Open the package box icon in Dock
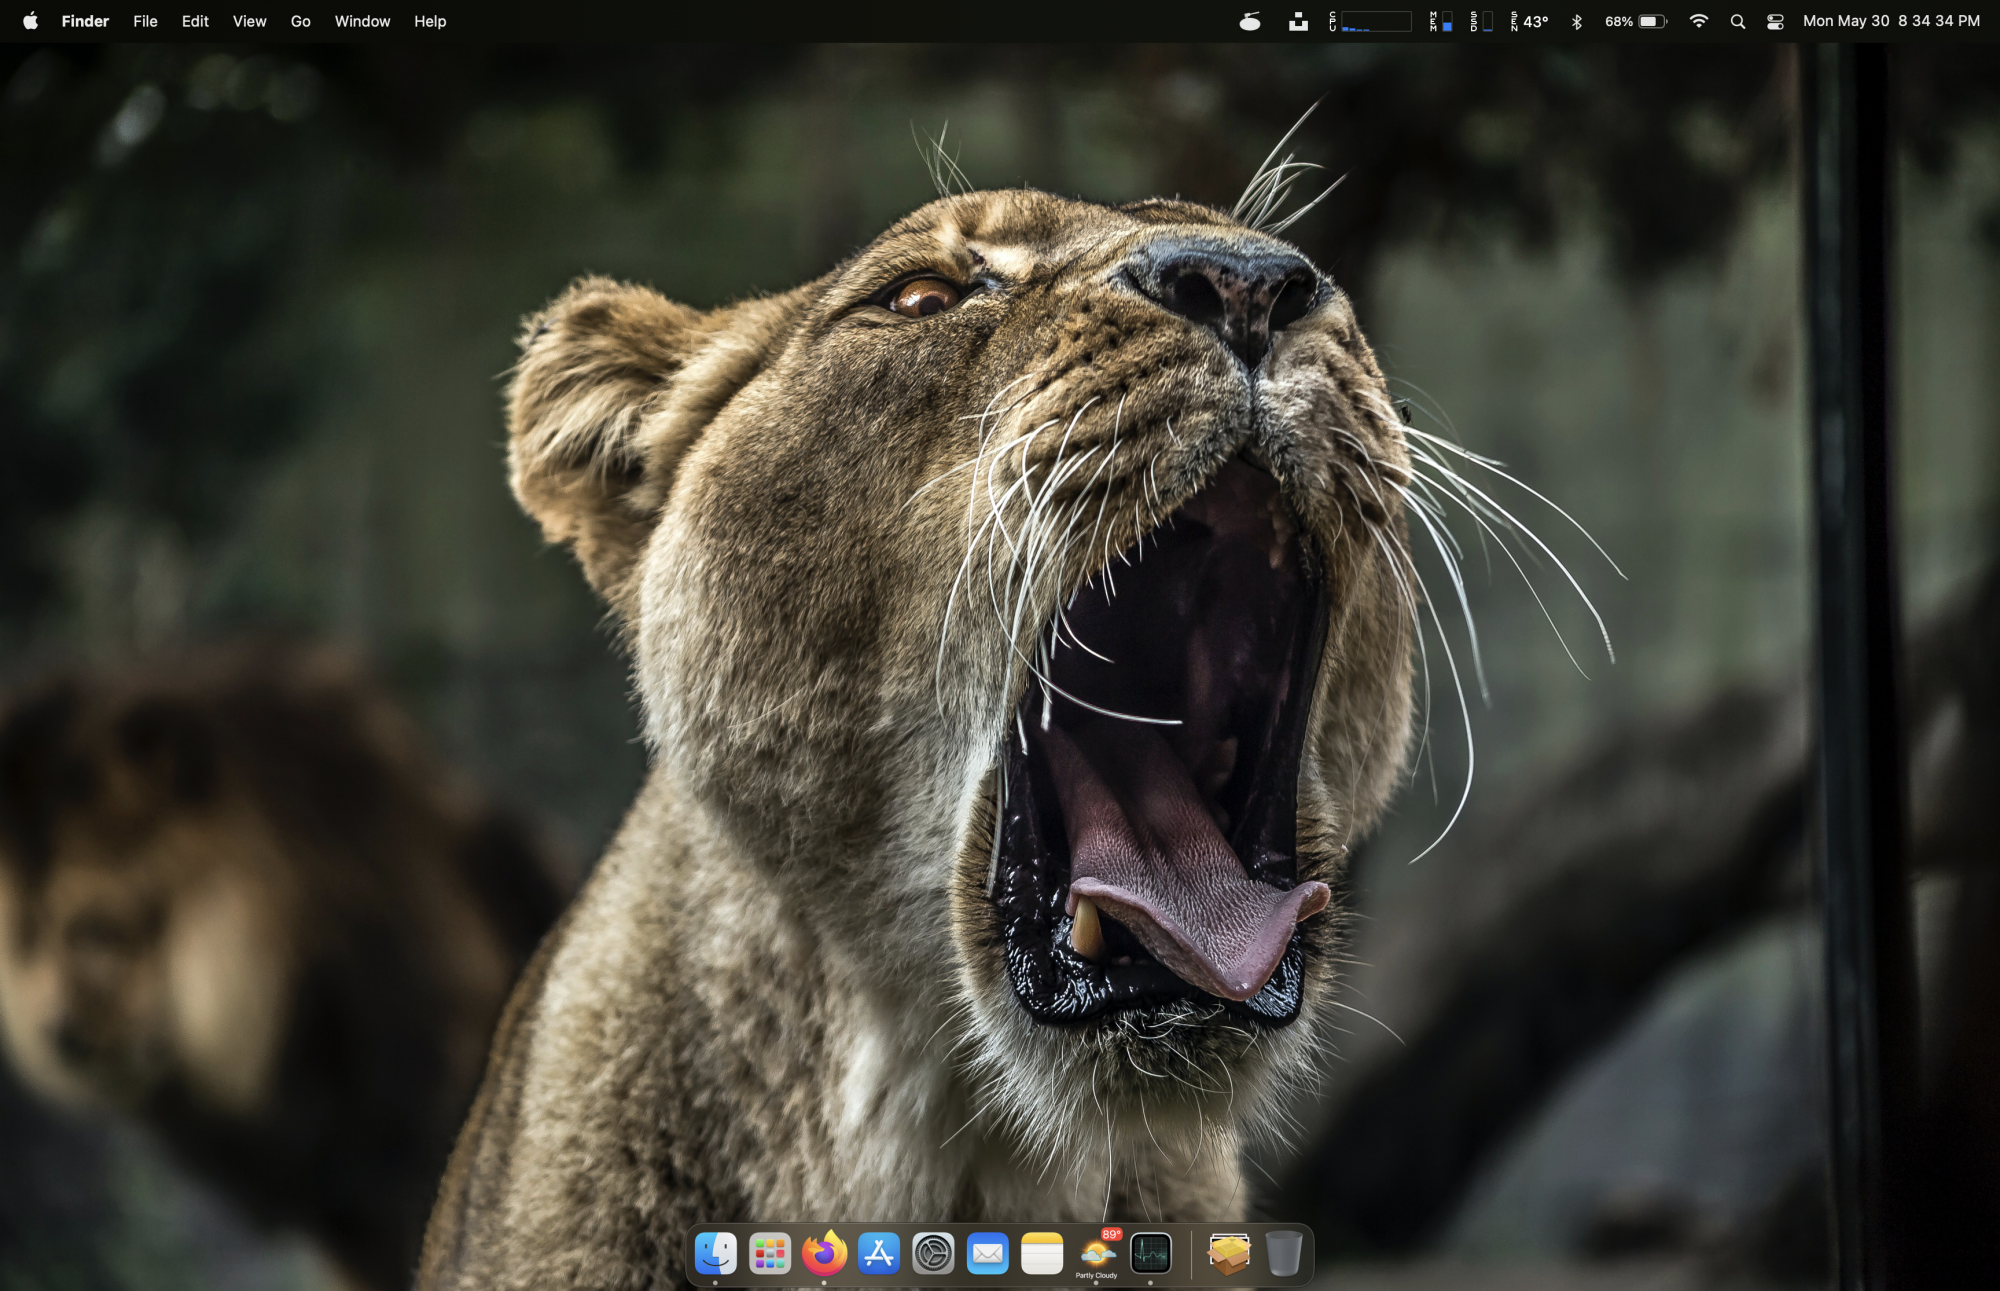This screenshot has height=1291, width=2000. [x=1229, y=1253]
